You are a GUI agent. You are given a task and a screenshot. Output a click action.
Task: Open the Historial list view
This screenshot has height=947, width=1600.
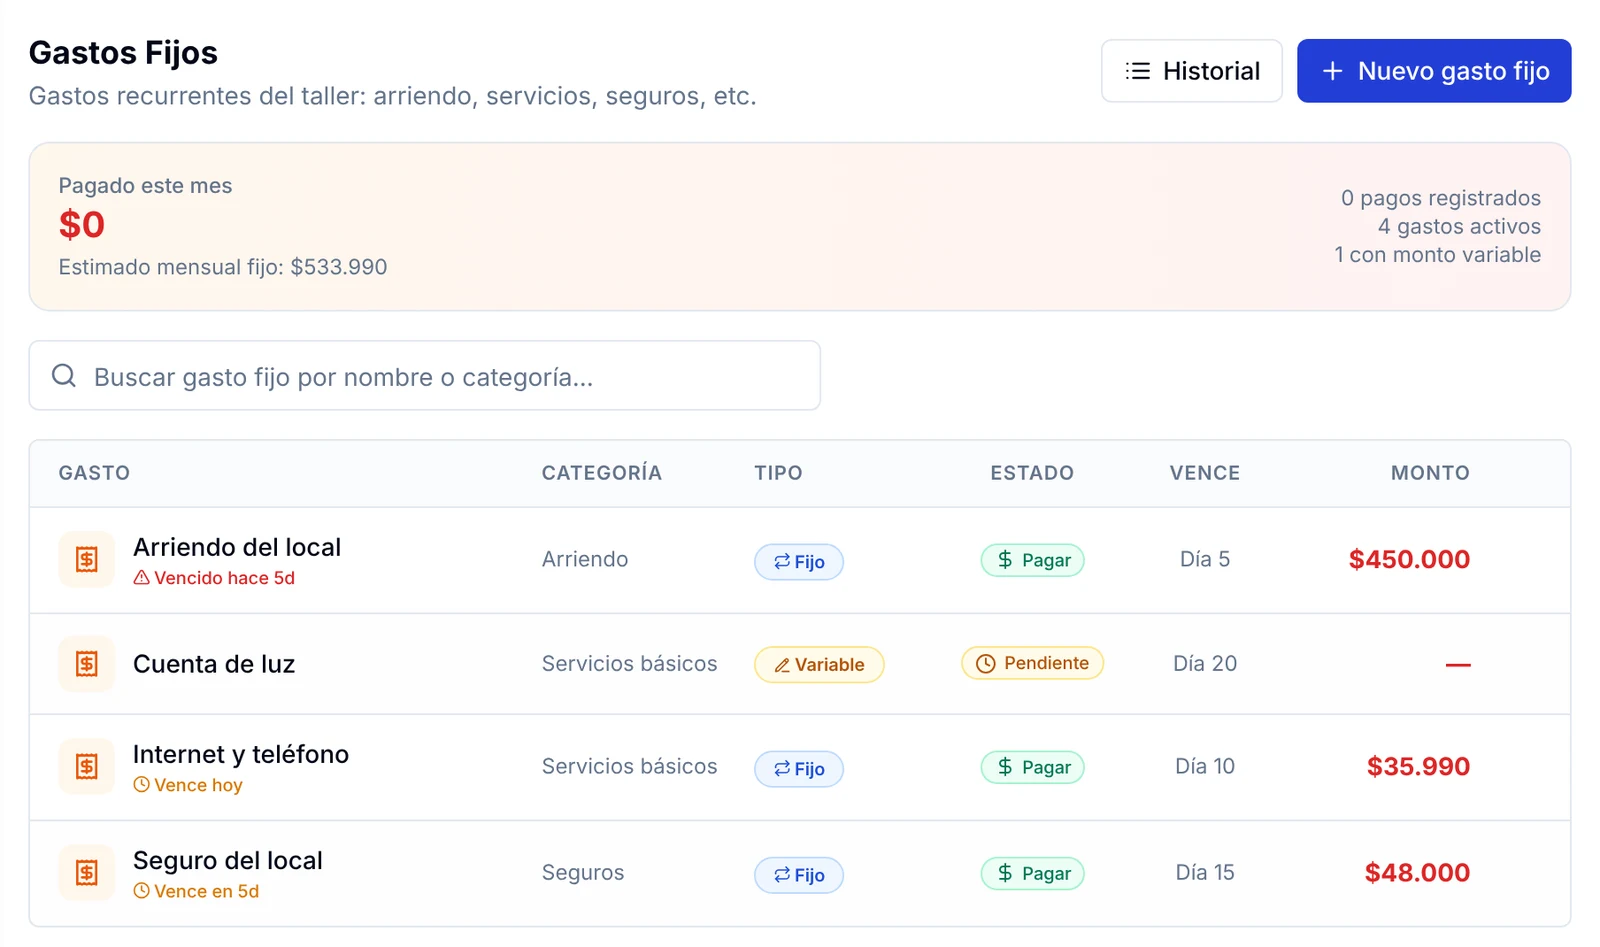(x=1191, y=71)
